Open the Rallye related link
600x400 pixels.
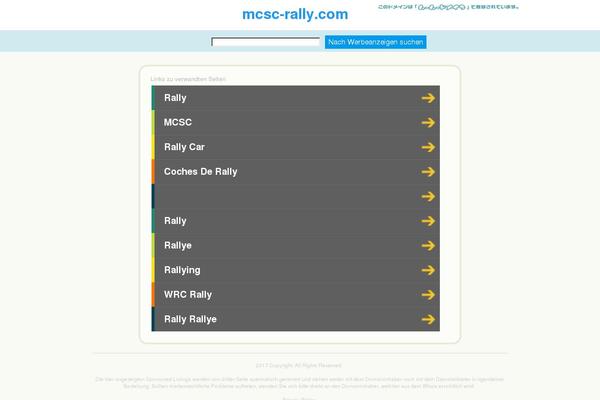178,245
